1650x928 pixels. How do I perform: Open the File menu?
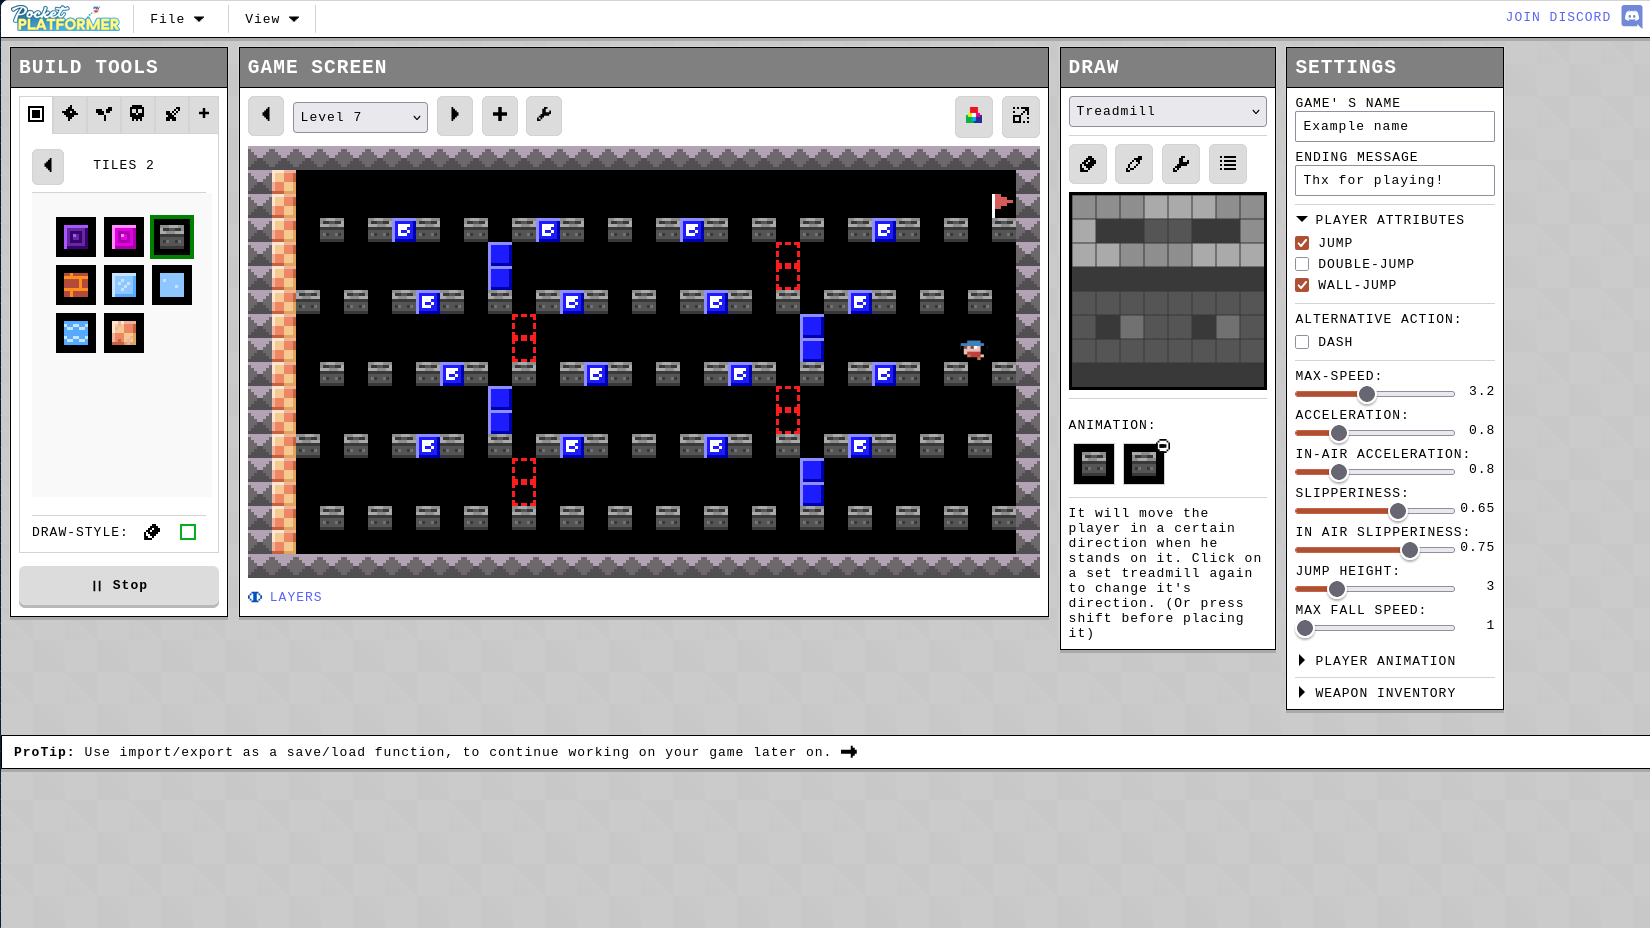click(177, 19)
